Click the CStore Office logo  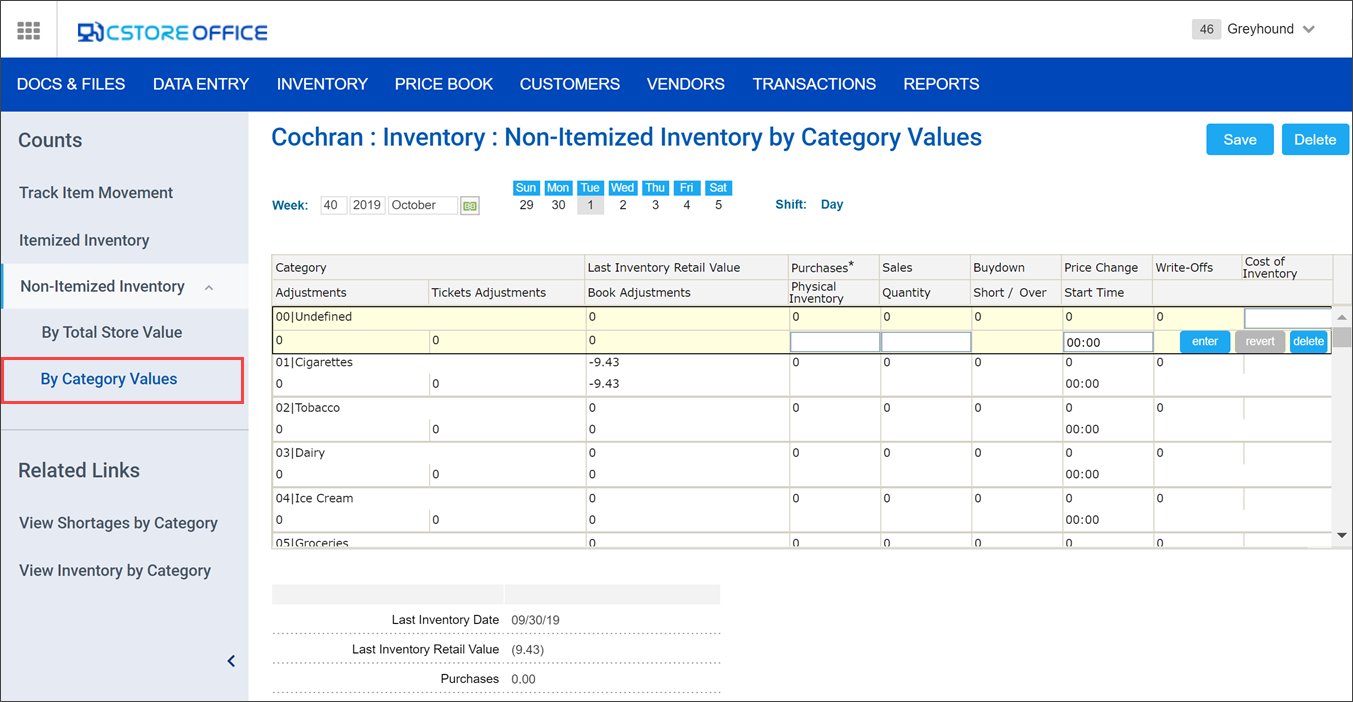(x=173, y=32)
